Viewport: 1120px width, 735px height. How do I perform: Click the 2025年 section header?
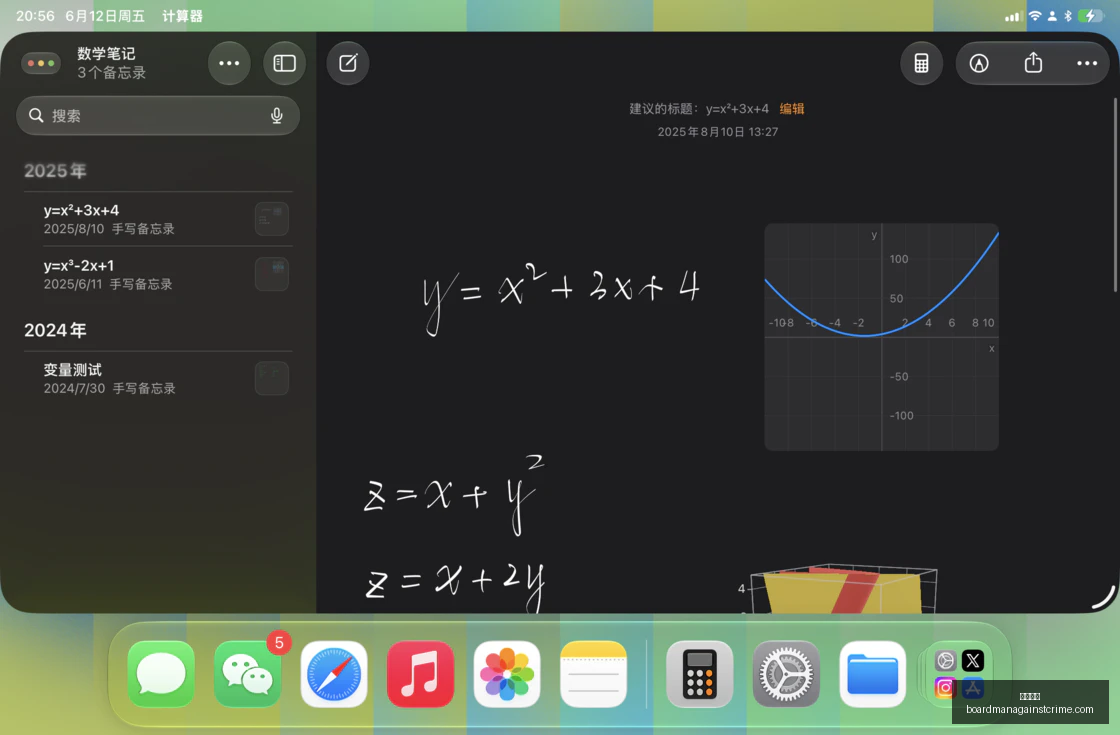point(55,171)
